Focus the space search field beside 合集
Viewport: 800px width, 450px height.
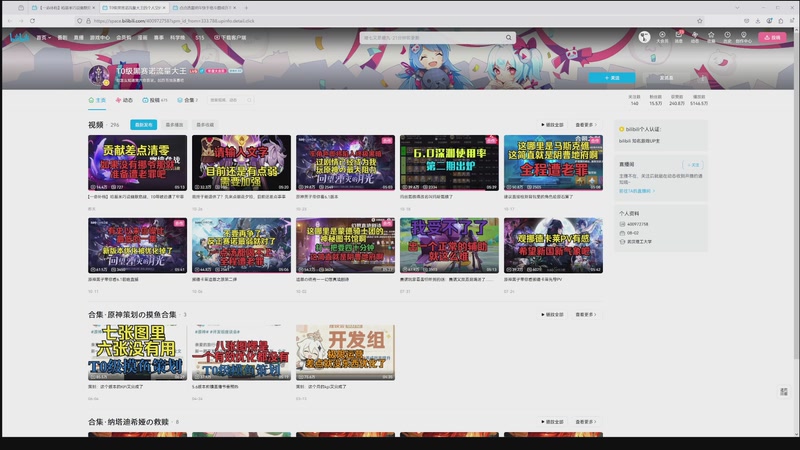pyautogui.click(x=227, y=100)
